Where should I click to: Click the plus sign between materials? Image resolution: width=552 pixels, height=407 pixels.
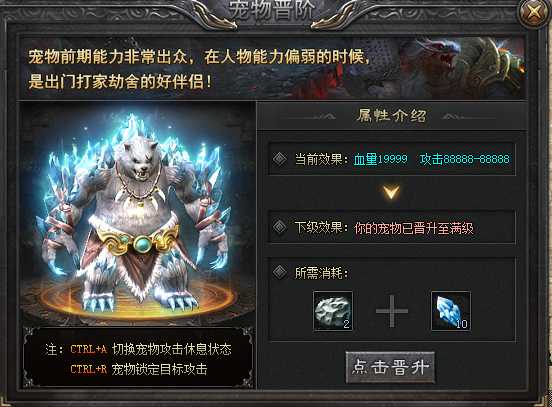[x=392, y=311]
